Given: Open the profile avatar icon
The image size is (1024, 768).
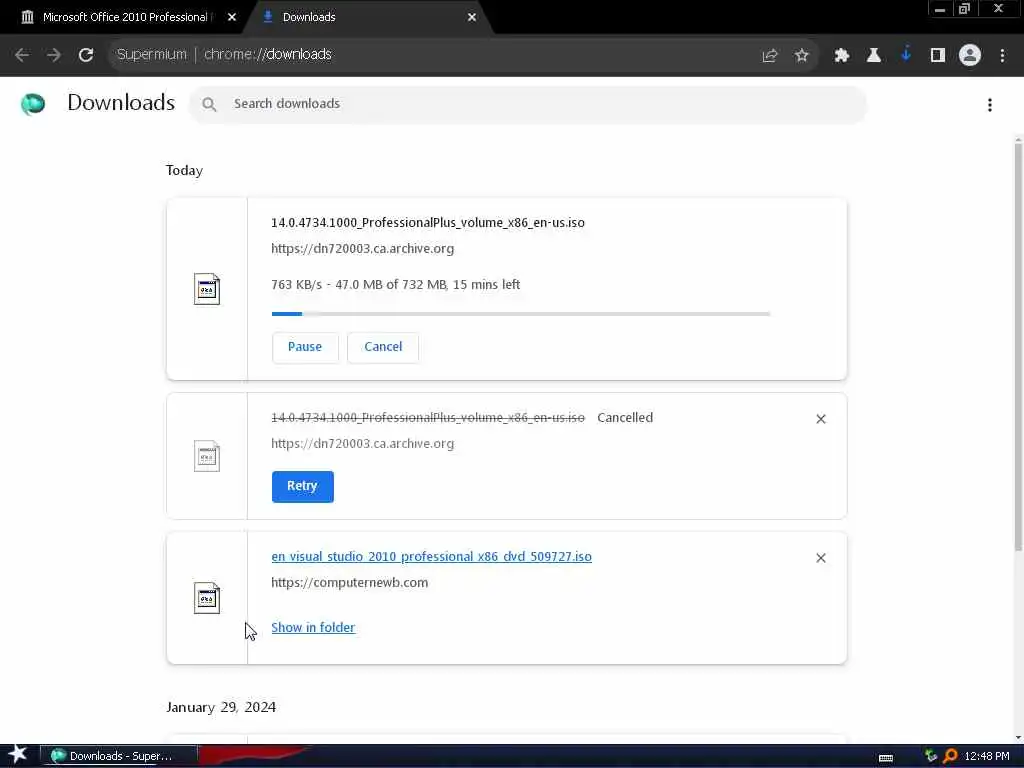Looking at the screenshot, I should (970, 55).
